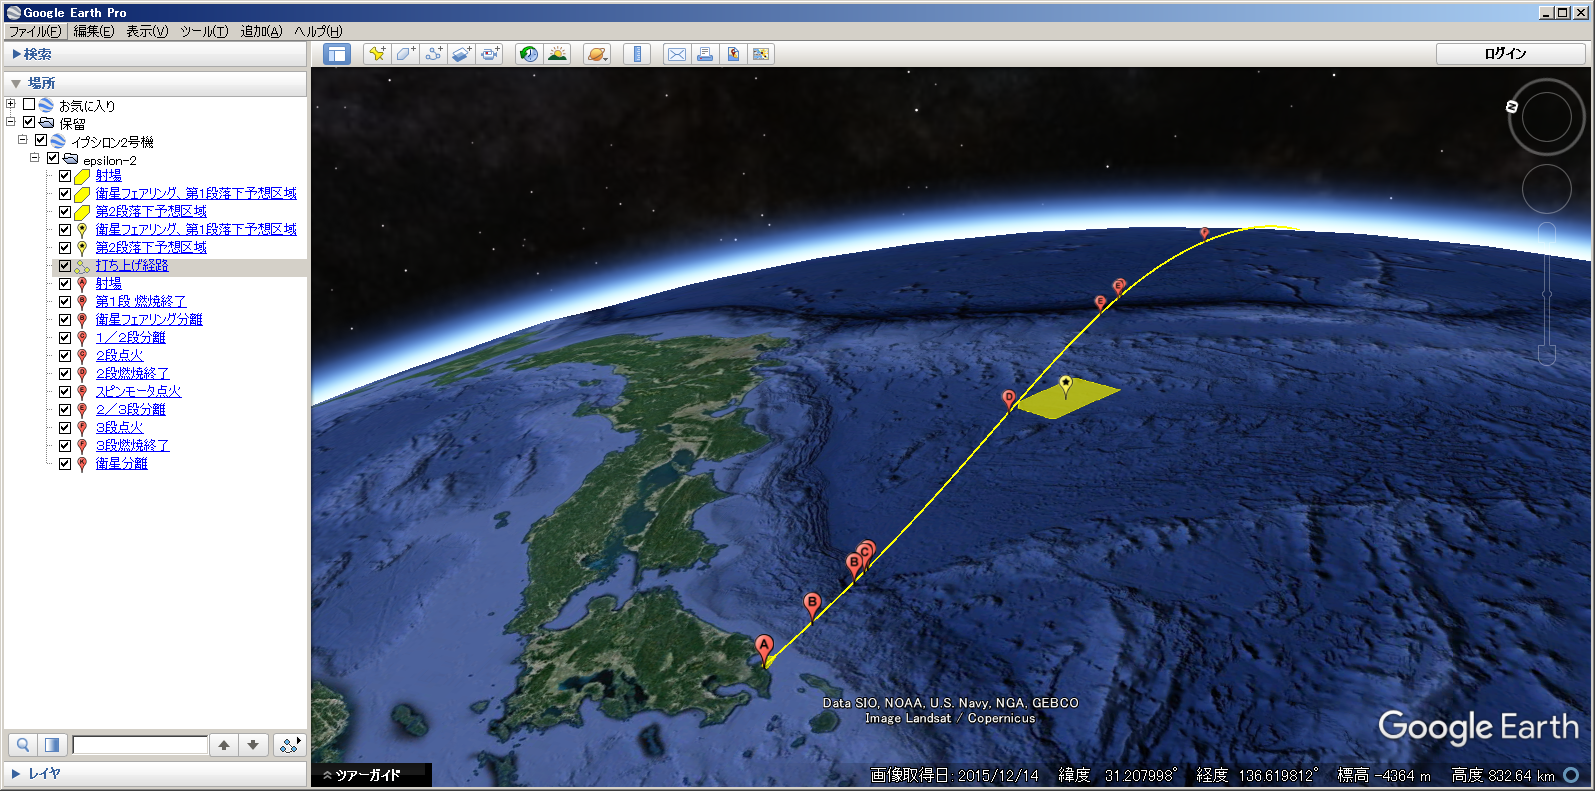The height and width of the screenshot is (791, 1595).
Task: Click the zoom-out end of the zoom slider
Action: [x=1547, y=355]
